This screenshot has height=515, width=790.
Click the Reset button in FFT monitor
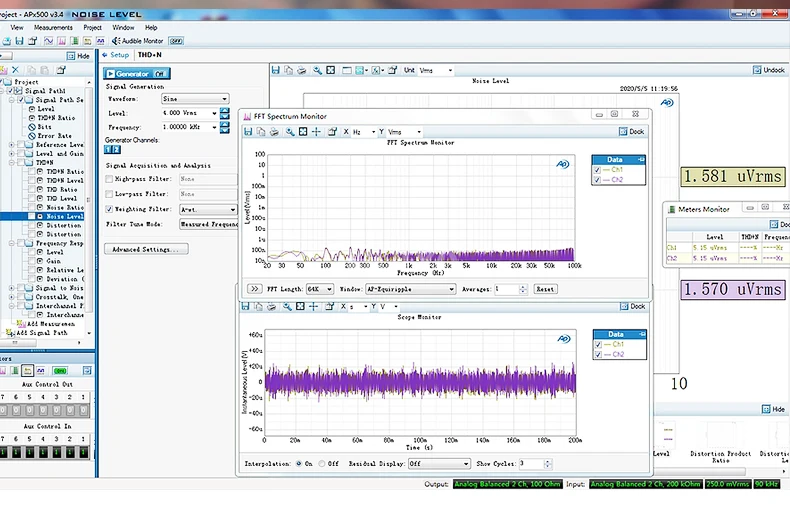point(545,289)
